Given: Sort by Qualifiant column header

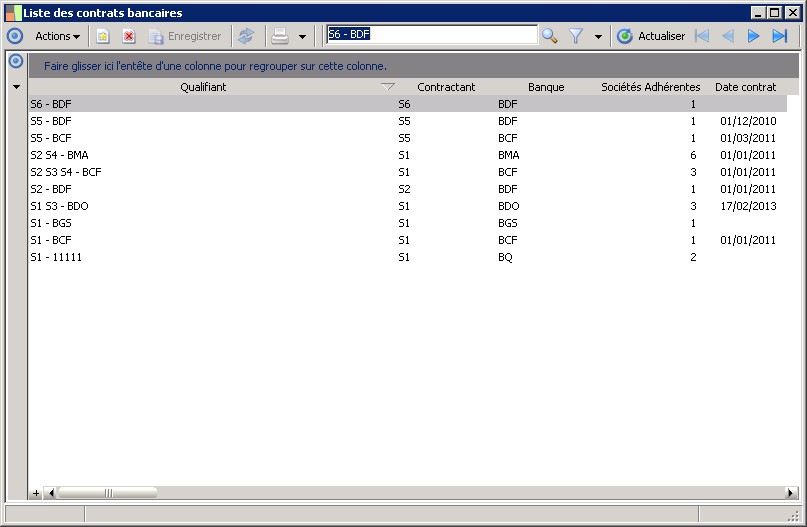Looking at the screenshot, I should click(x=203, y=87).
